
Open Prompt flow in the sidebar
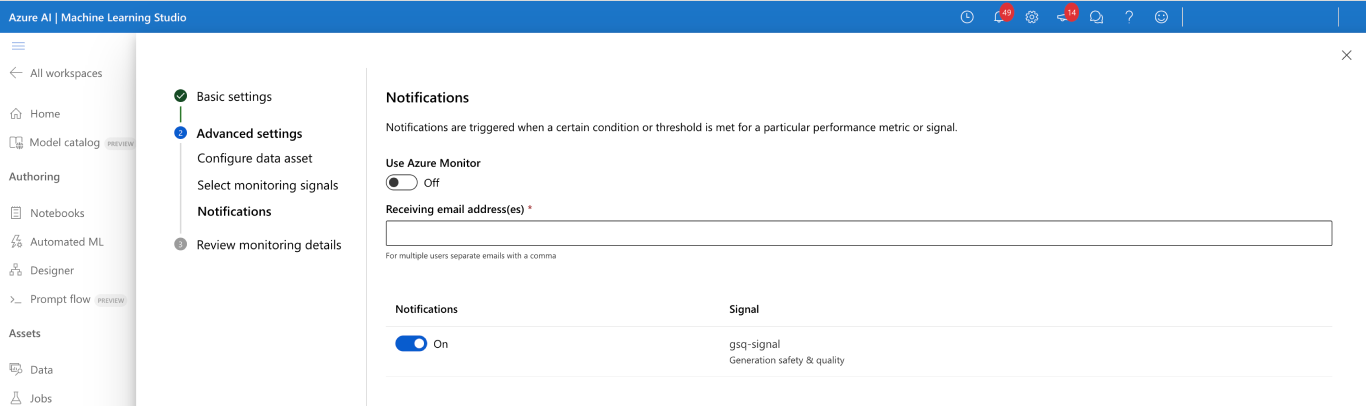(60, 299)
